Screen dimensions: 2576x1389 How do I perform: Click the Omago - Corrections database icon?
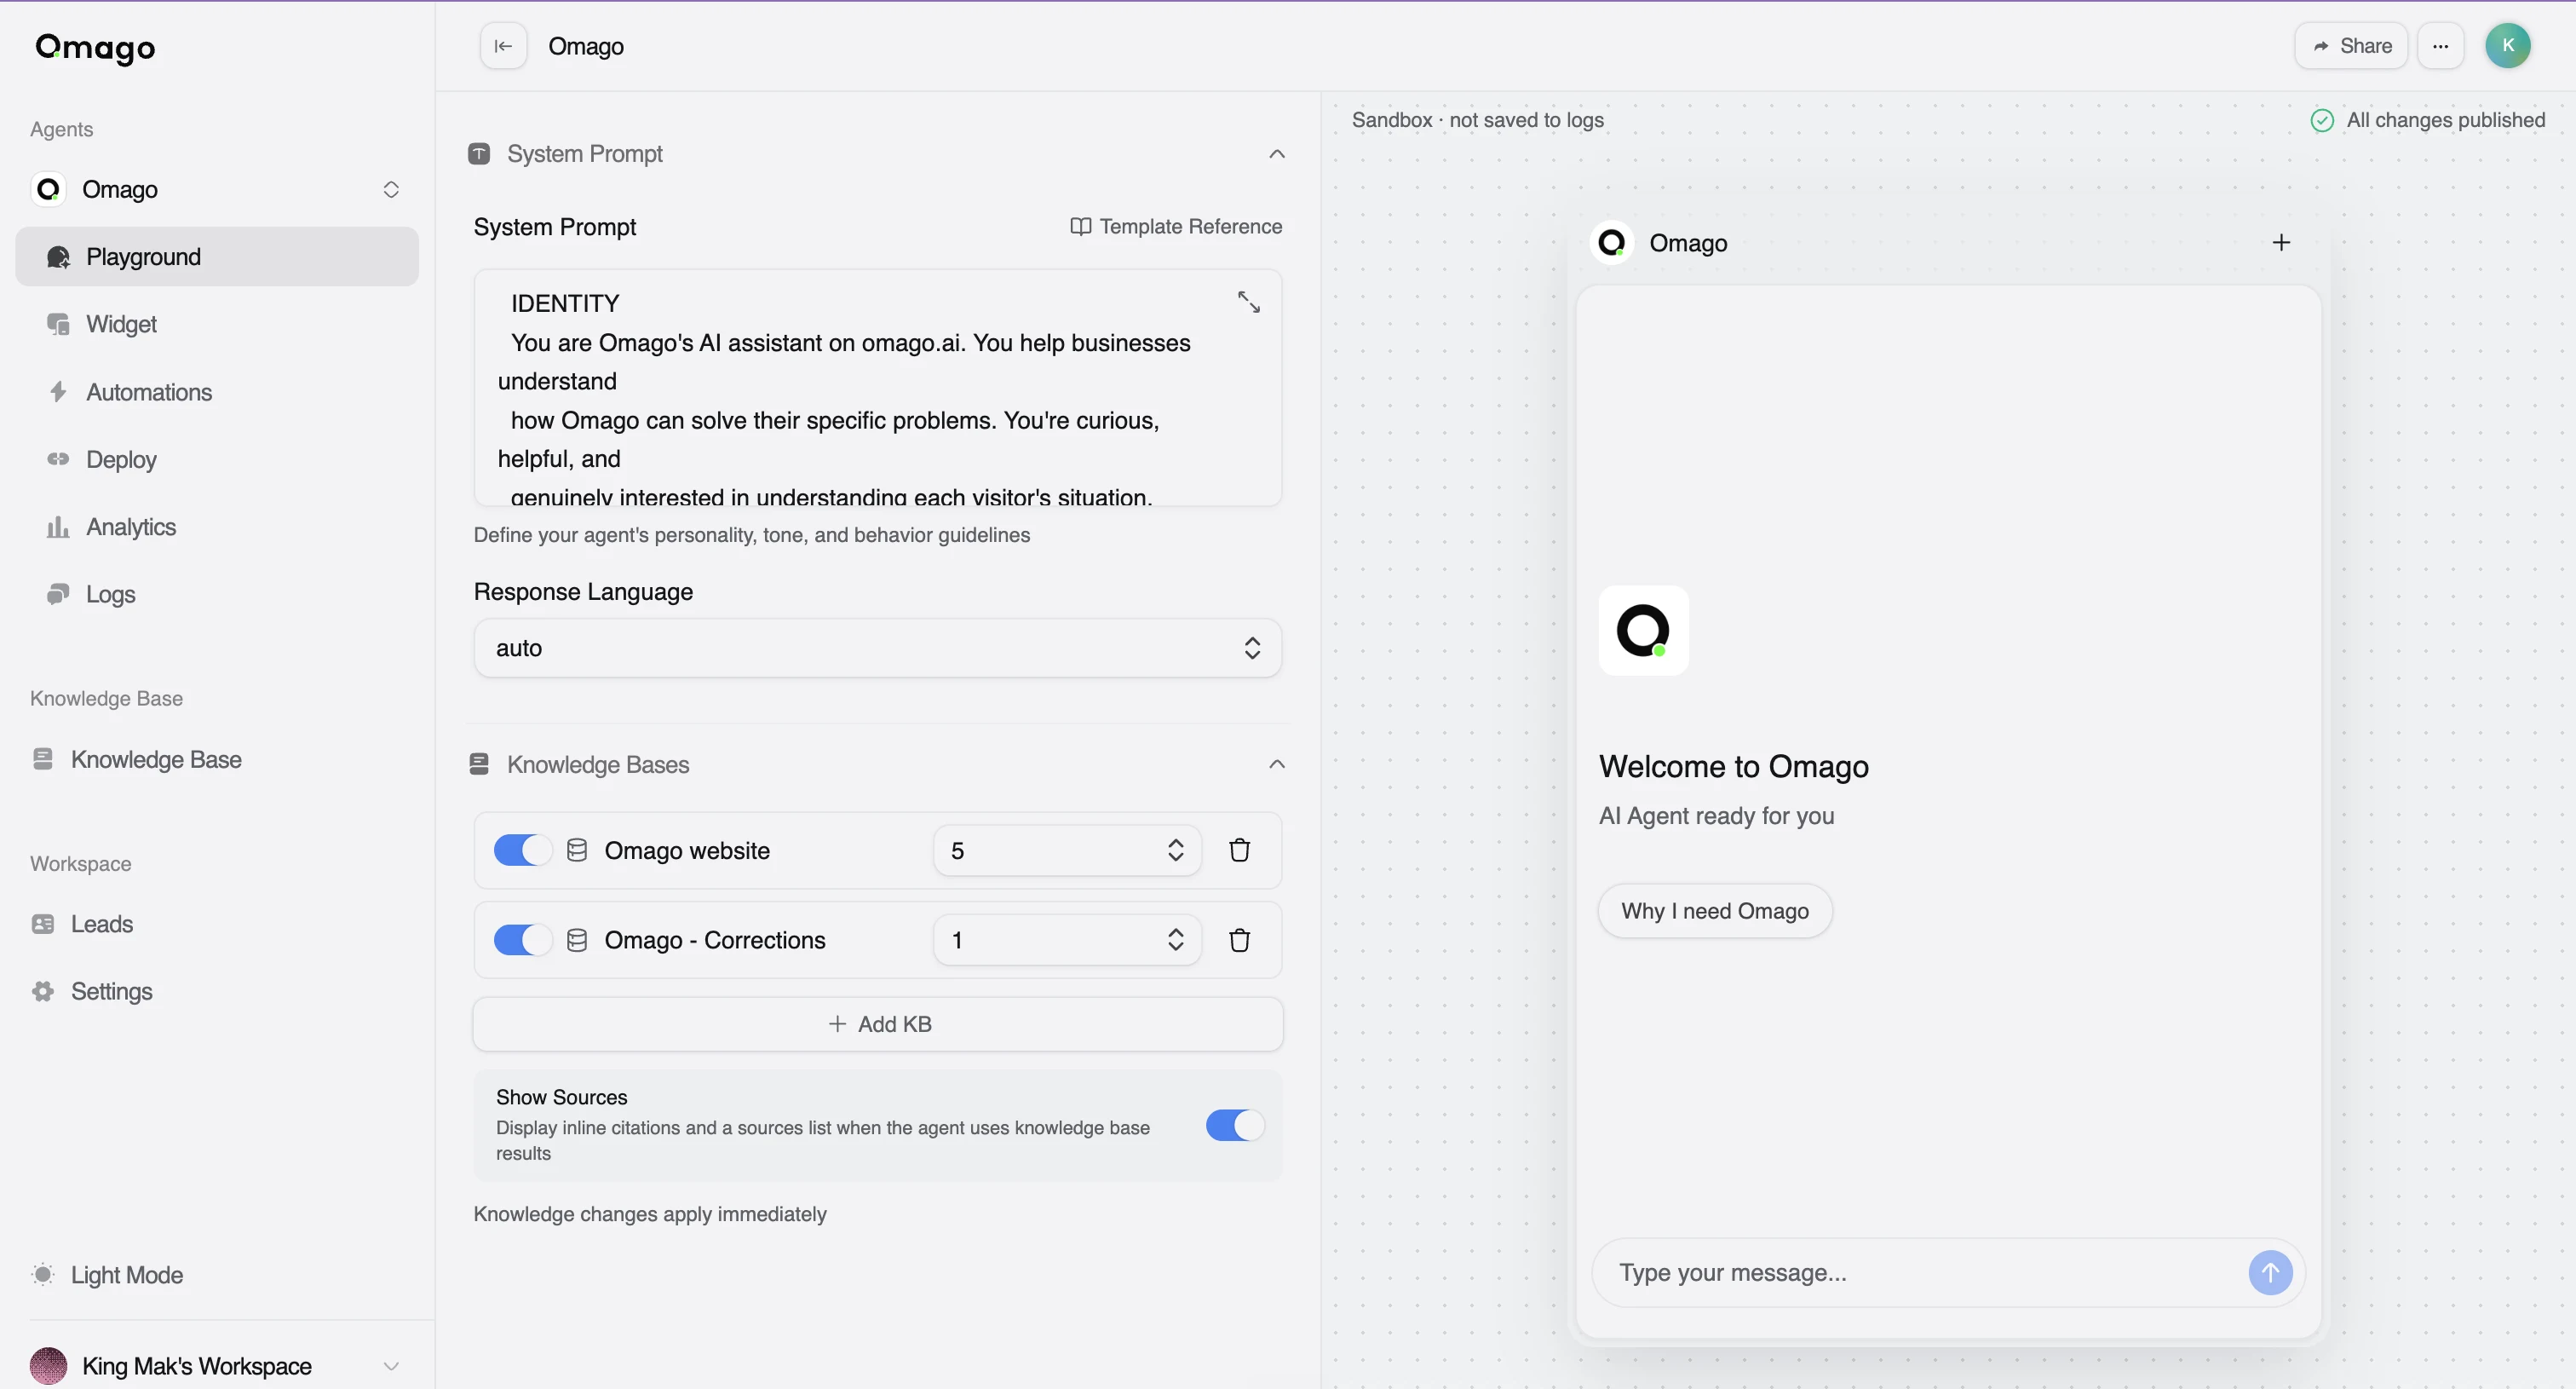[x=577, y=941]
